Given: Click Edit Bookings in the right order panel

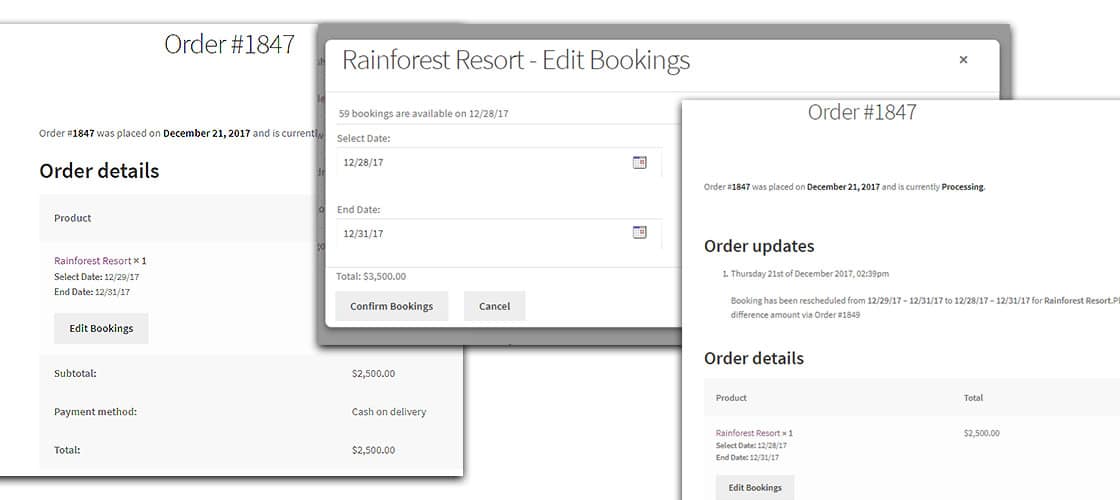Looking at the screenshot, I should 755,487.
